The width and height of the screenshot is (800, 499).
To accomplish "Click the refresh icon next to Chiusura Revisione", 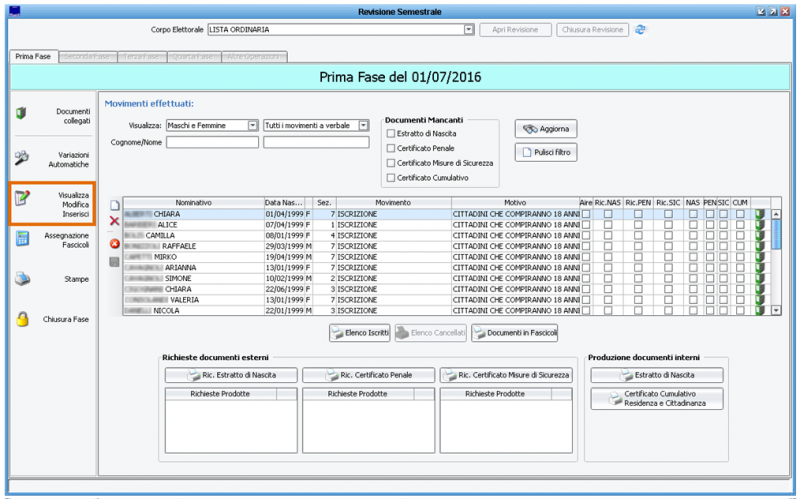I will 641,30.
